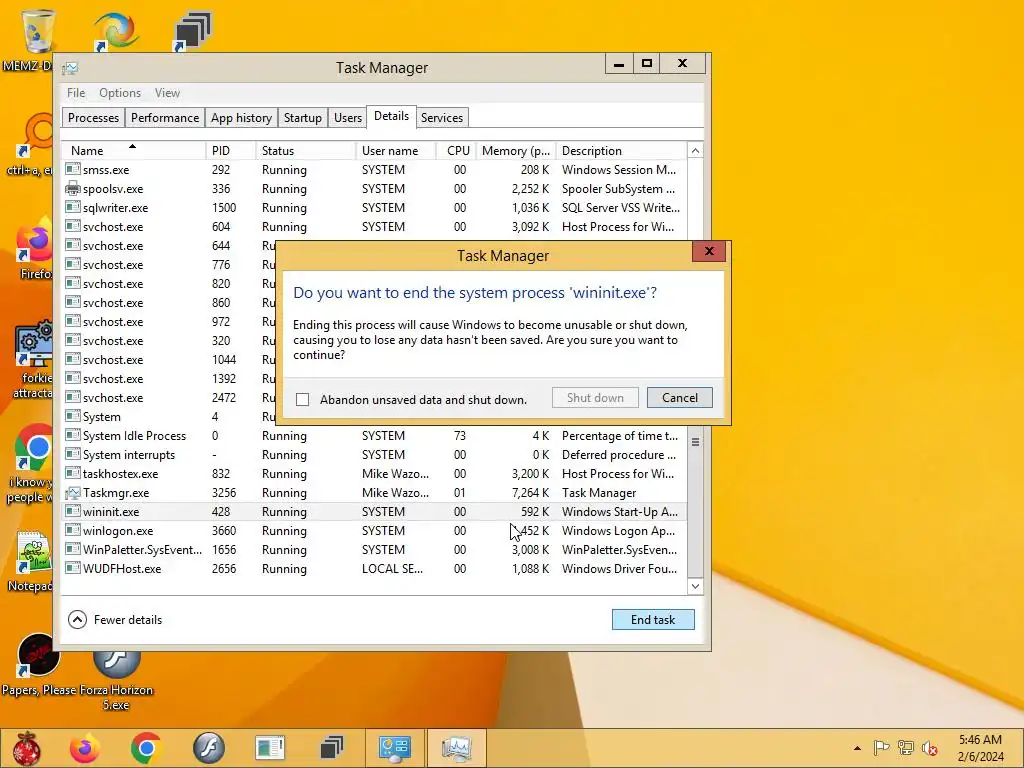Click the spoolsv.exe printer icon

point(72,189)
